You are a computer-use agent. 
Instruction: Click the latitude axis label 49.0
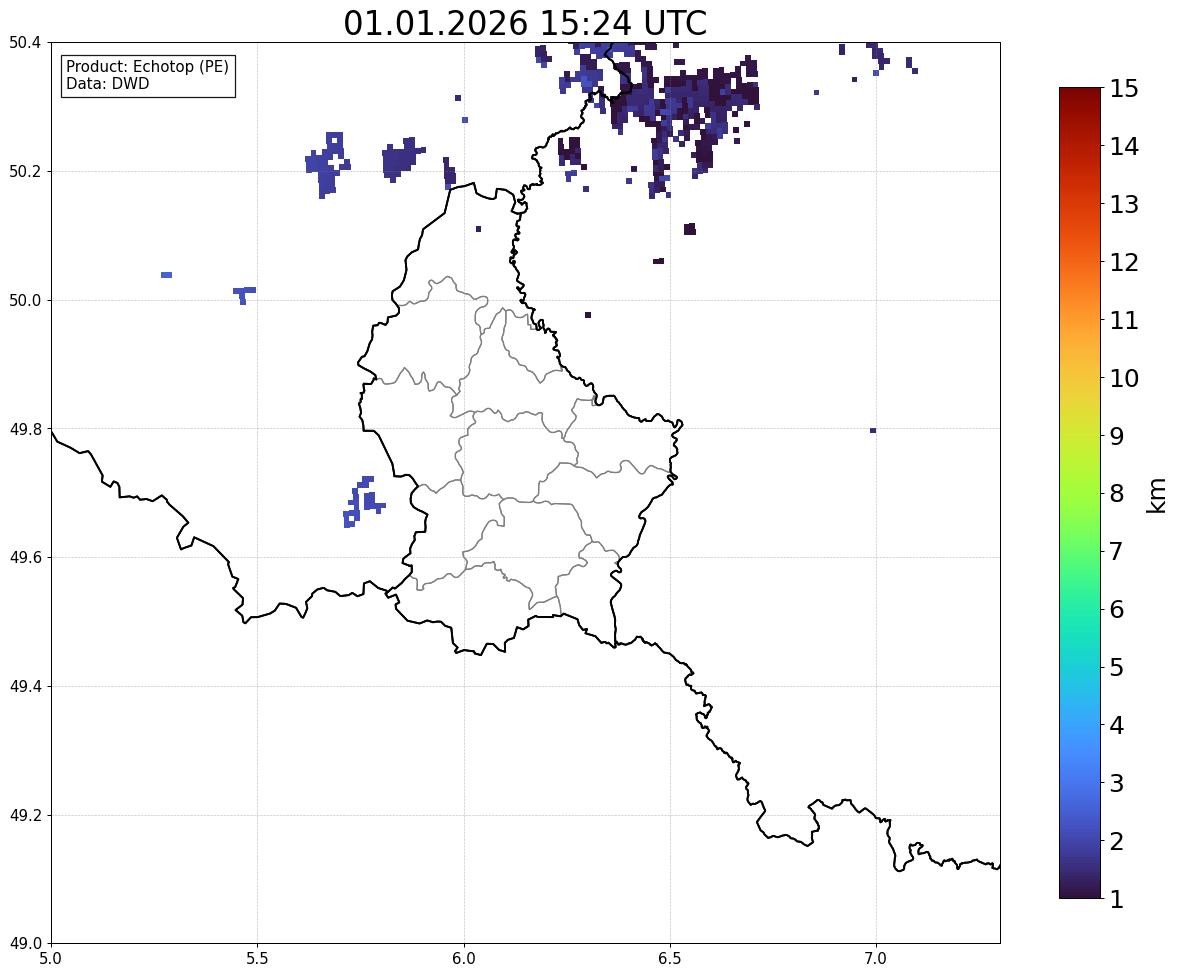click(x=24, y=944)
